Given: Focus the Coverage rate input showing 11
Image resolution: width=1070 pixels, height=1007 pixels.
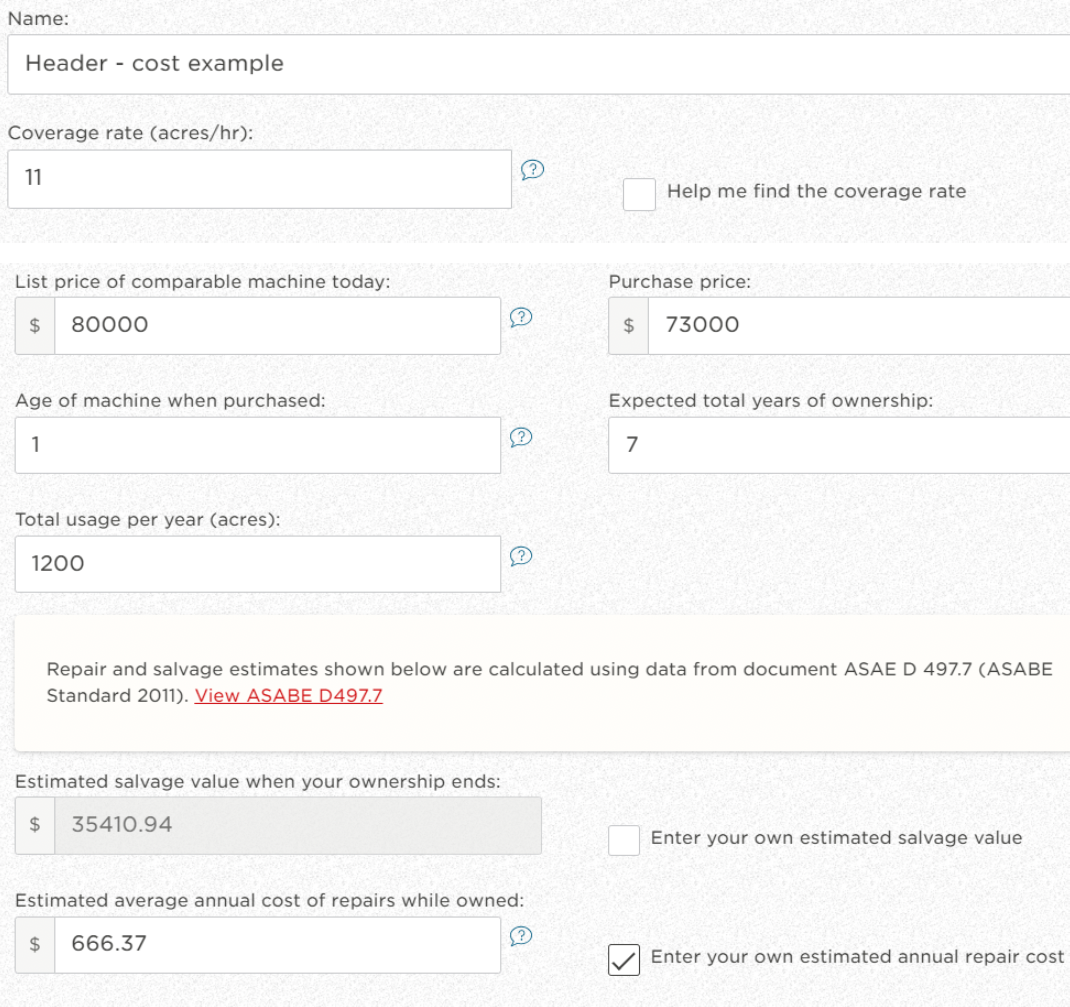Looking at the screenshot, I should (x=259, y=179).
